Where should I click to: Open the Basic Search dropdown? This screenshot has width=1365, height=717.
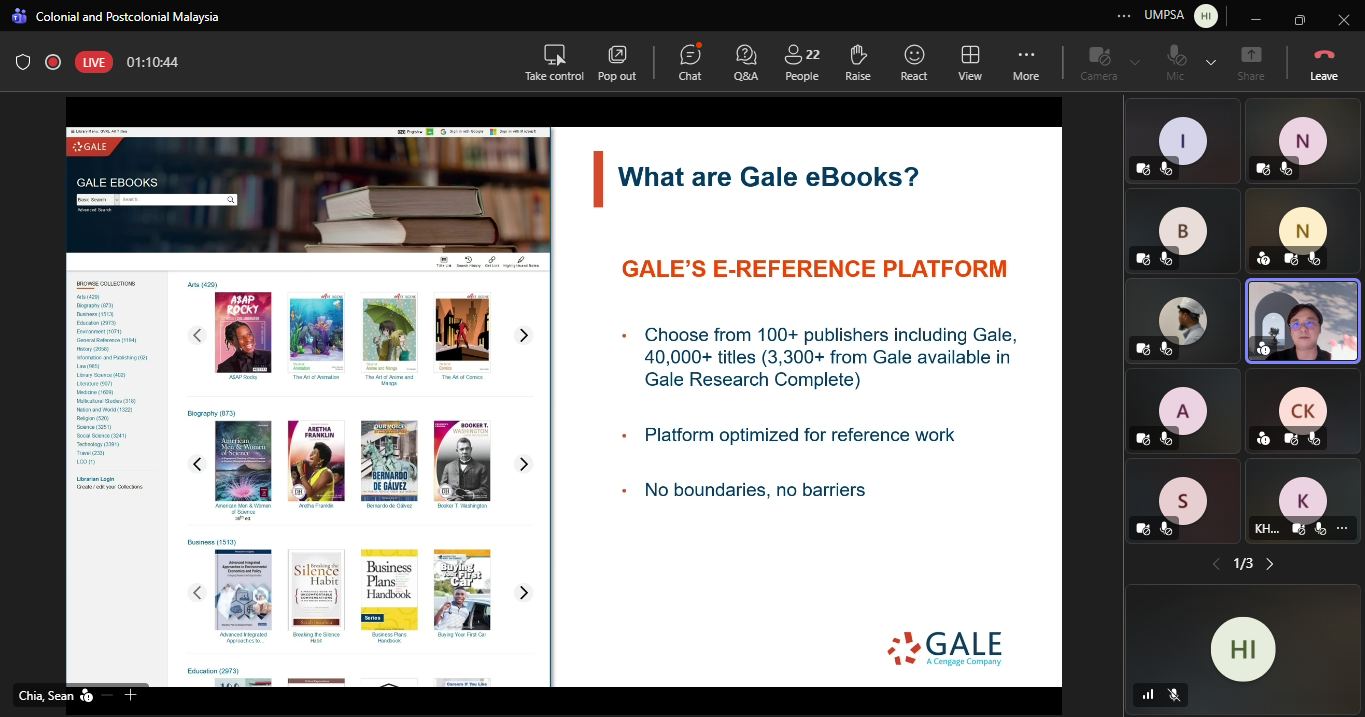pyautogui.click(x=97, y=200)
